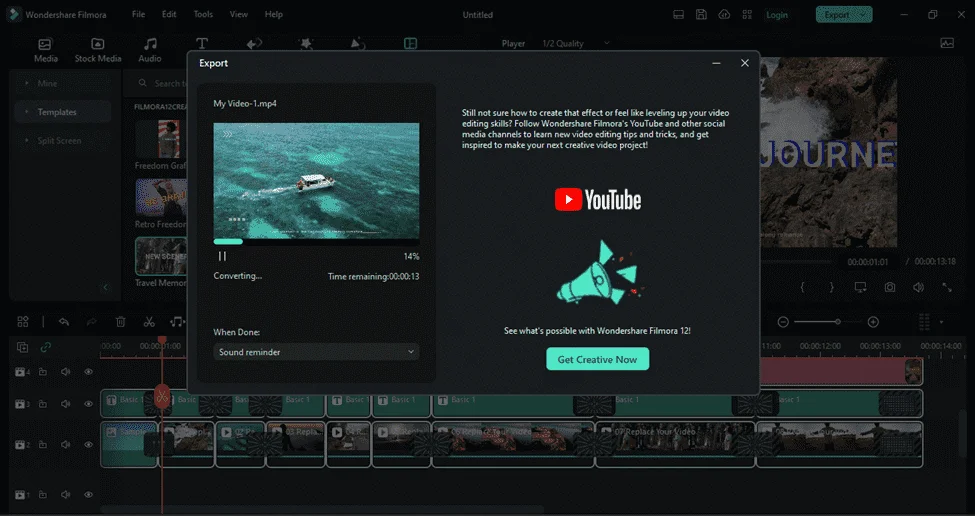Viewport: 975px width, 516px height.
Task: Open the Titles tab icon
Action: coord(201,44)
